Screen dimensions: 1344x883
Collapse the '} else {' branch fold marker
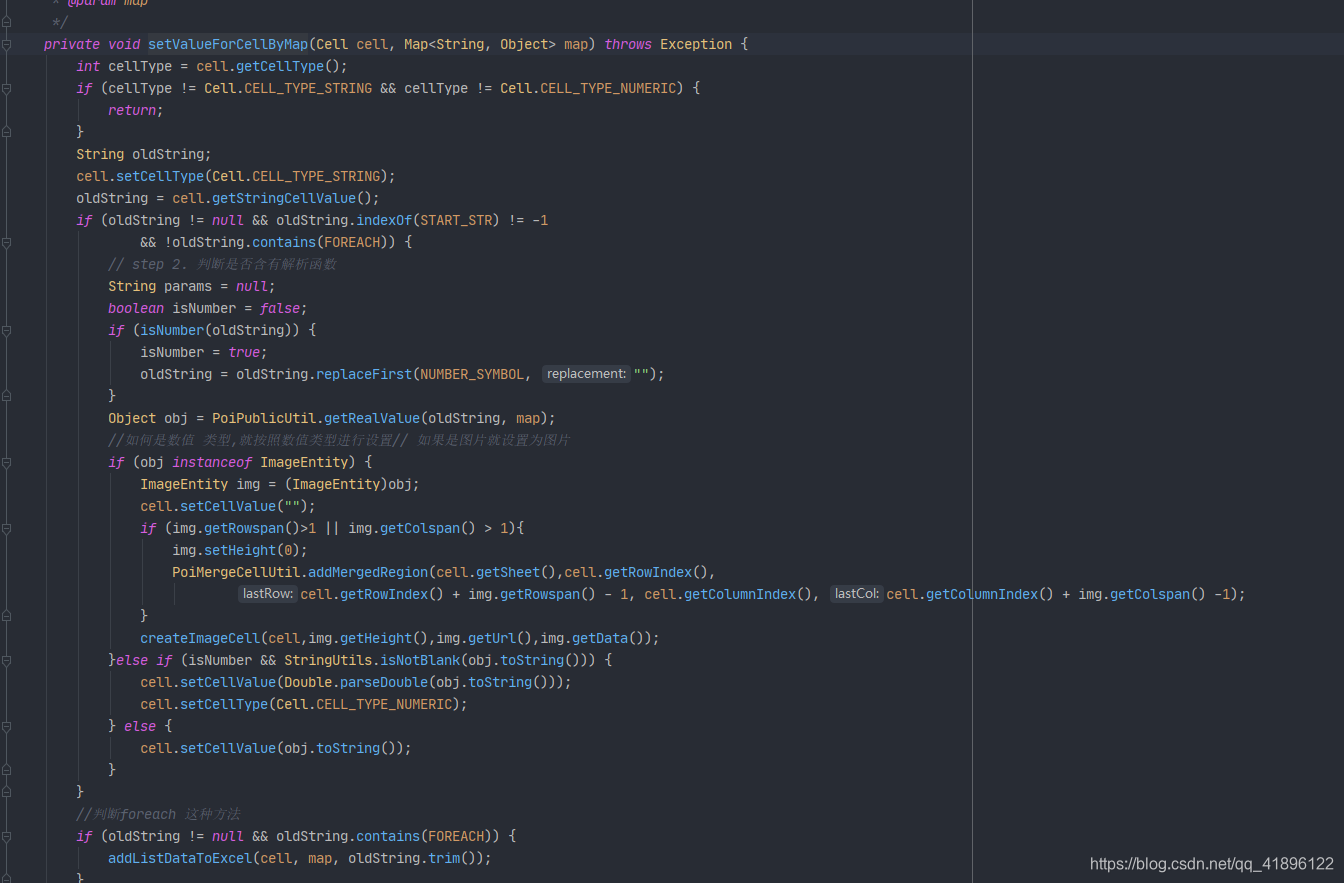click(6, 727)
